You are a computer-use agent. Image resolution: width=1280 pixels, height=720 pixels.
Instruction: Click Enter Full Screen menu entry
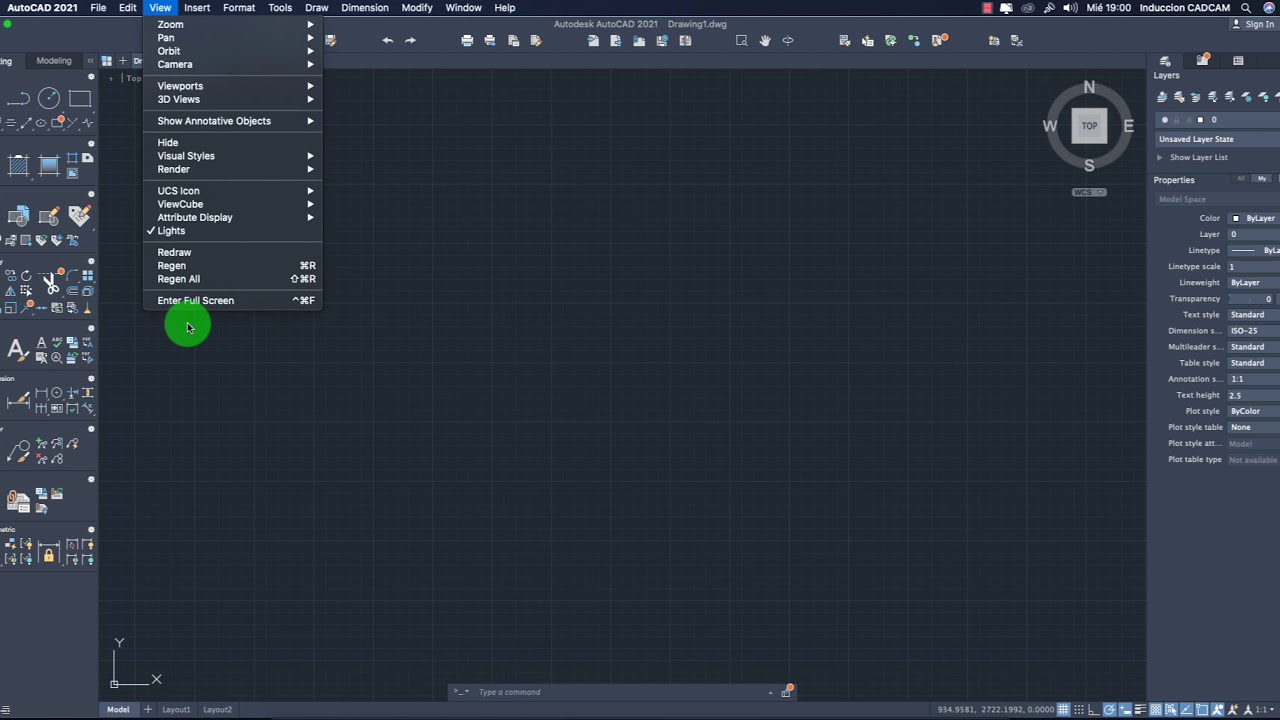point(195,301)
